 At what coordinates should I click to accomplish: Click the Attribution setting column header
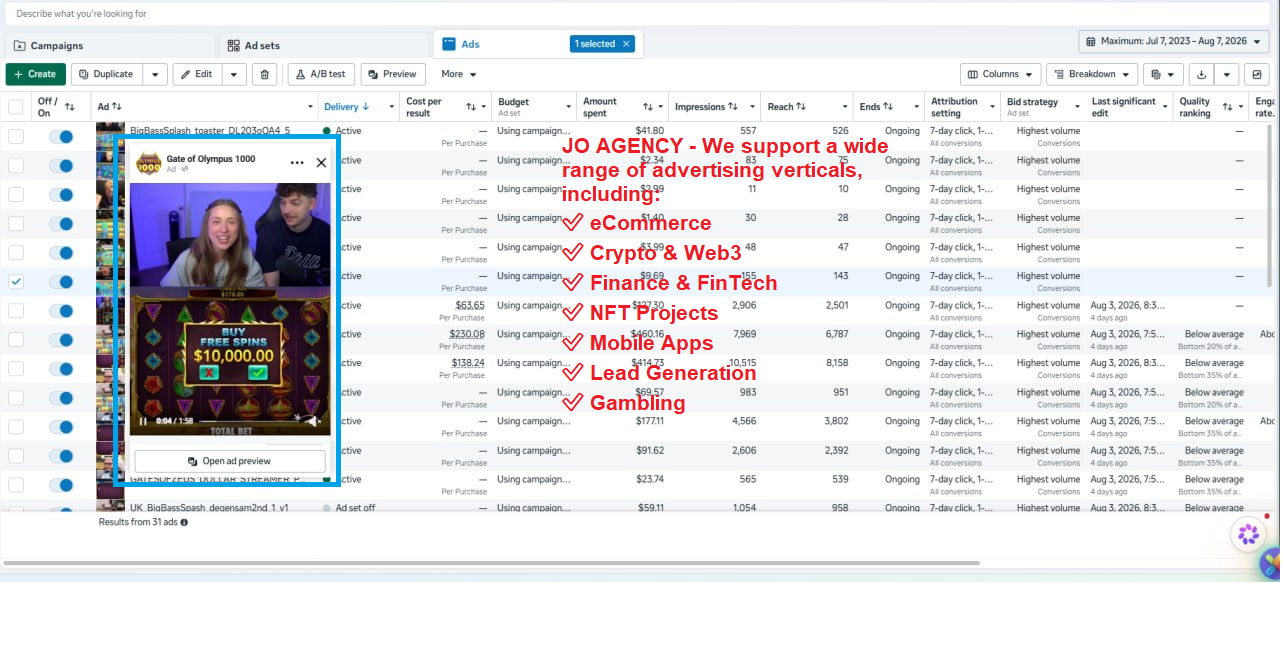954,107
